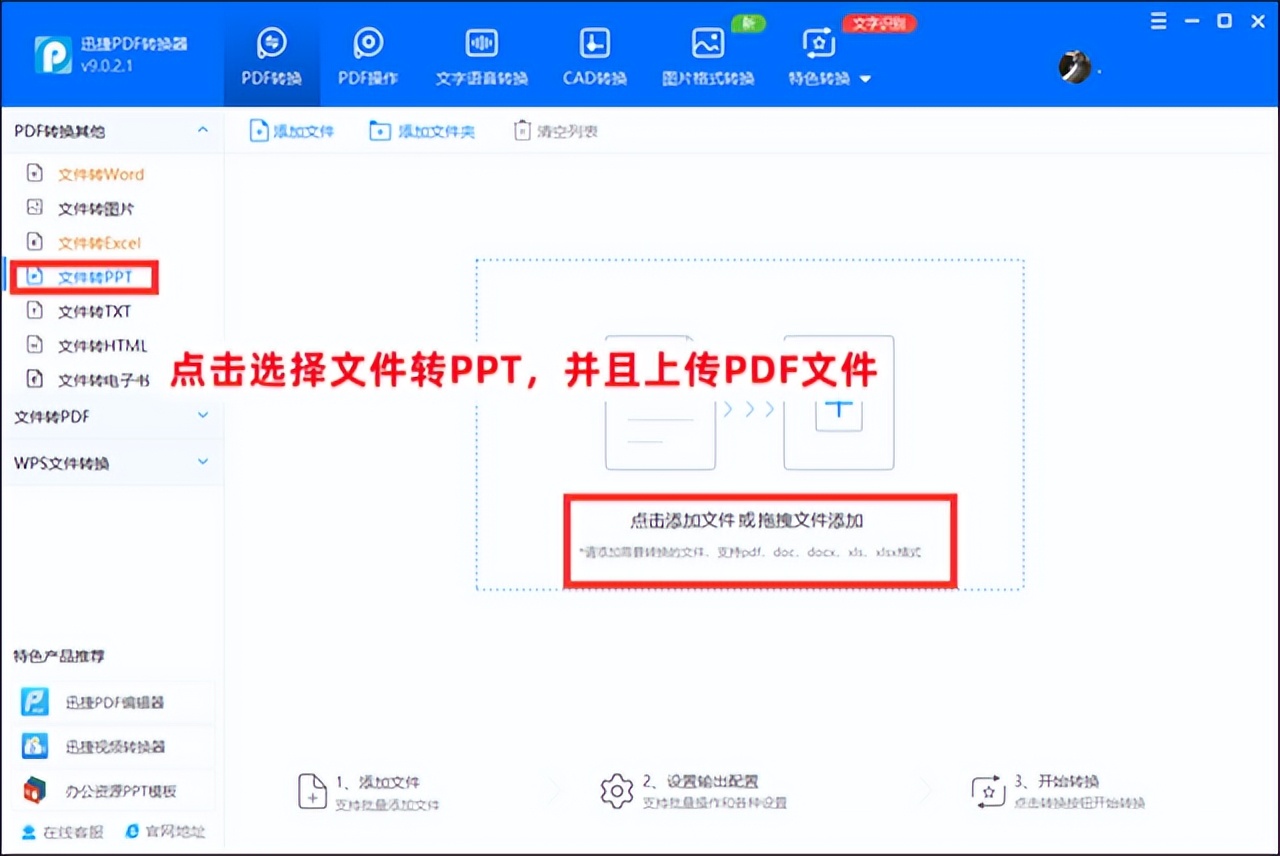This screenshot has width=1280, height=856.
Task: Click step 1 添加文件 document icon
Action: [x=313, y=791]
